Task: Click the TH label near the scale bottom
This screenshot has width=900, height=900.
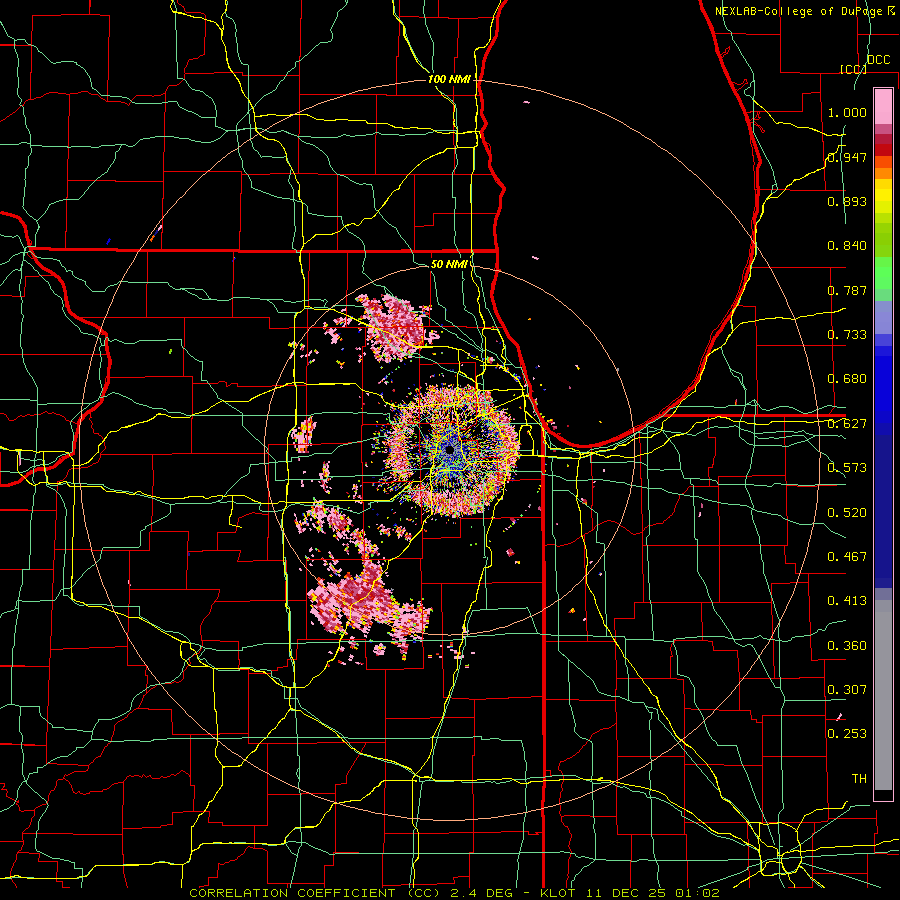Action: [x=859, y=779]
